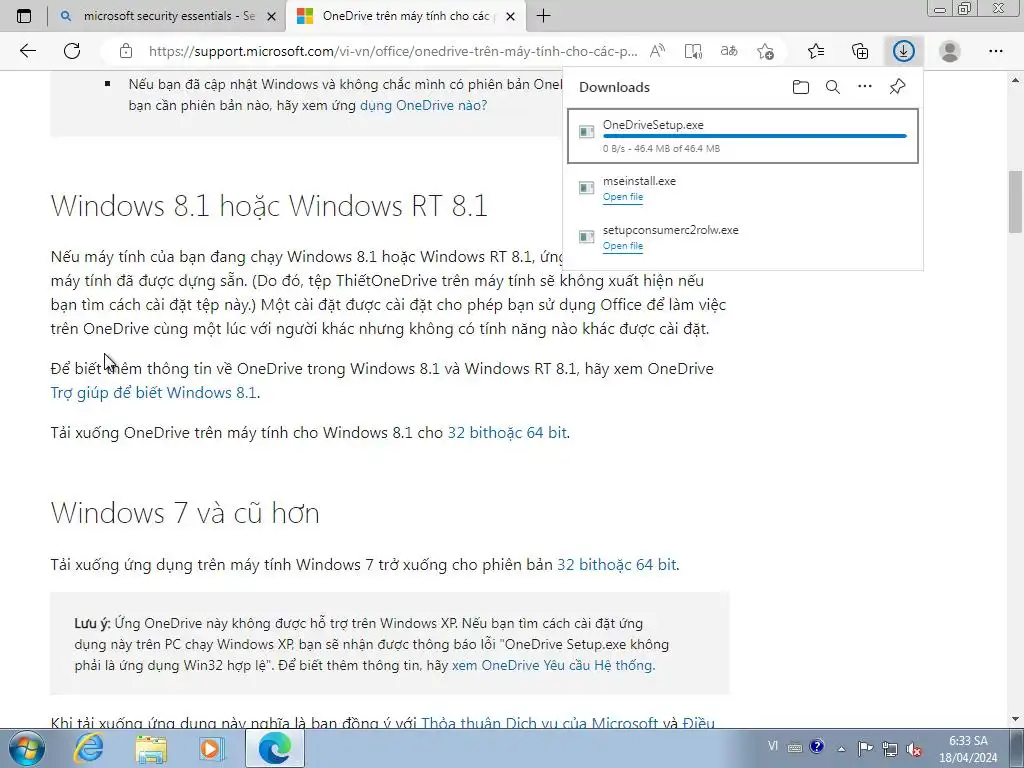The height and width of the screenshot is (768, 1024).
Task: Open the Action Center flag icon
Action: (865, 748)
